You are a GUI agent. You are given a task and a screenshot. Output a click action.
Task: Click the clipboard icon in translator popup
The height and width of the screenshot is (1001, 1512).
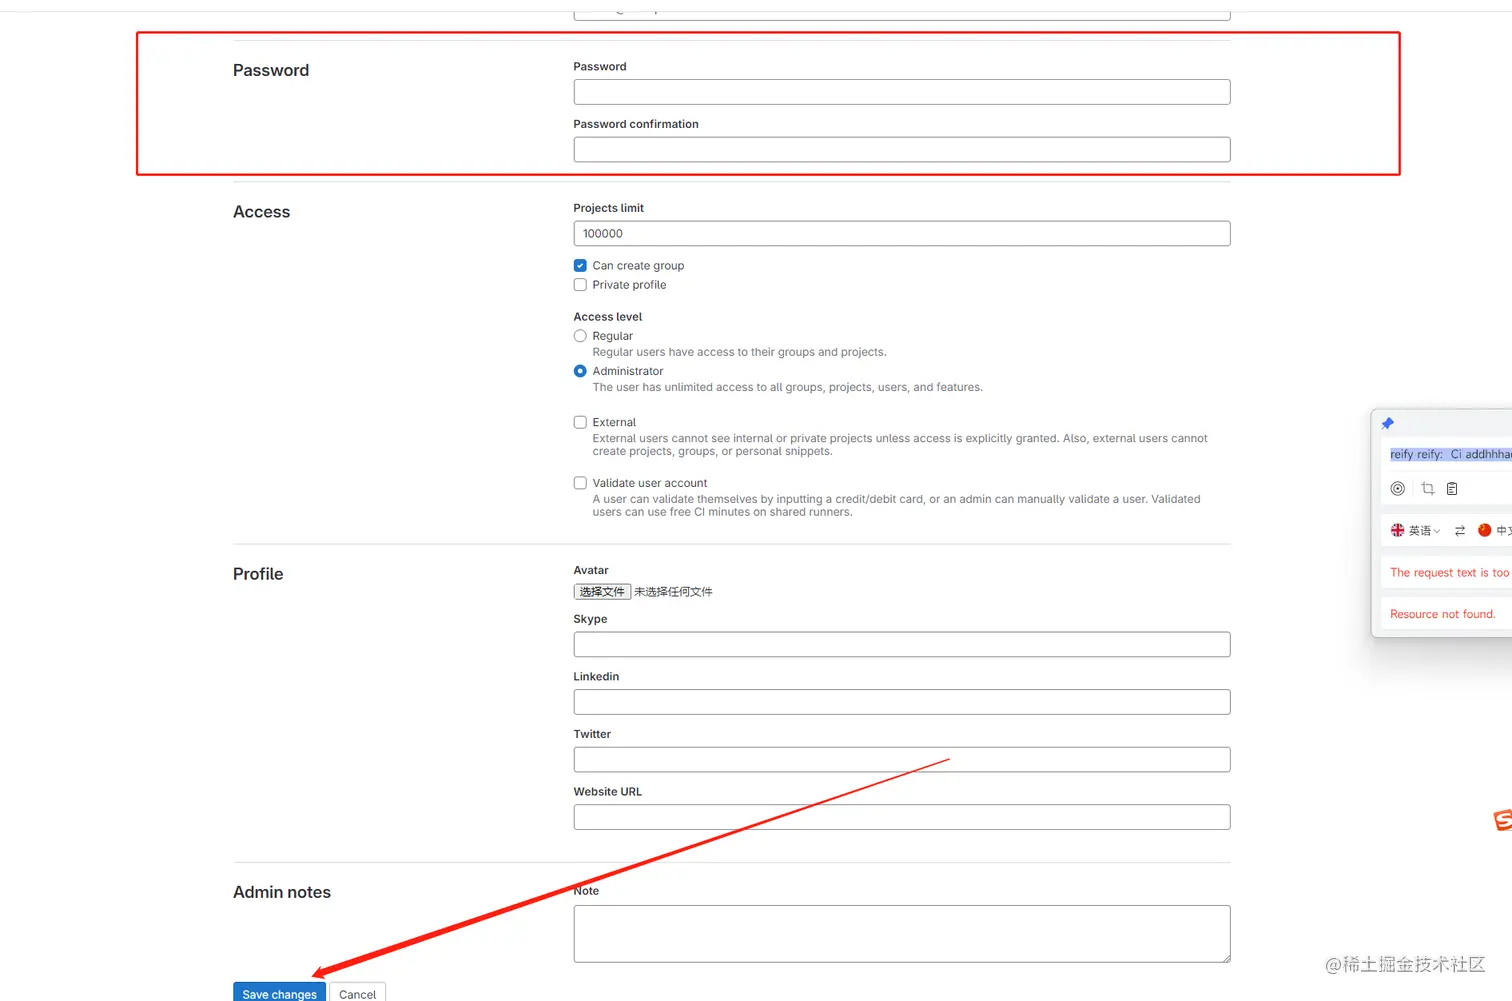pos(1452,489)
